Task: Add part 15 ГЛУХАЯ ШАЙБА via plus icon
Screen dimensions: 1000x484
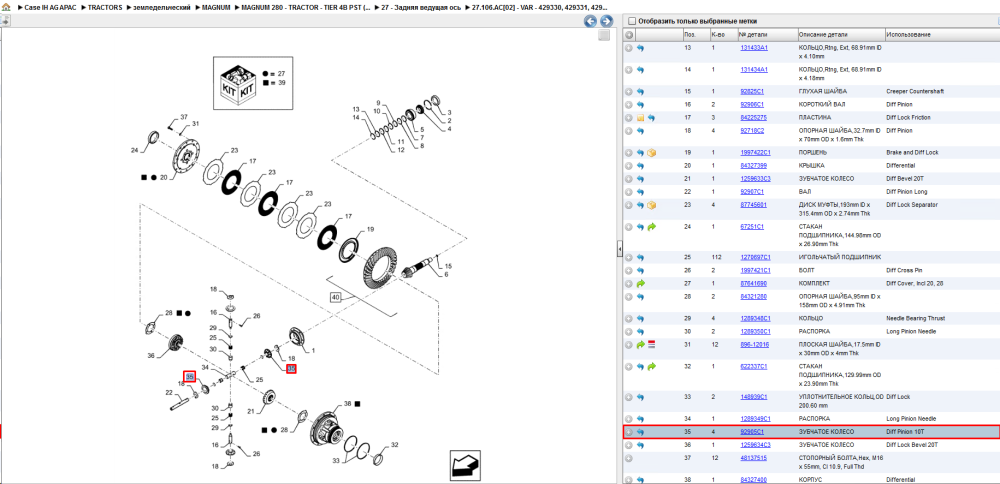Action: [x=629, y=92]
